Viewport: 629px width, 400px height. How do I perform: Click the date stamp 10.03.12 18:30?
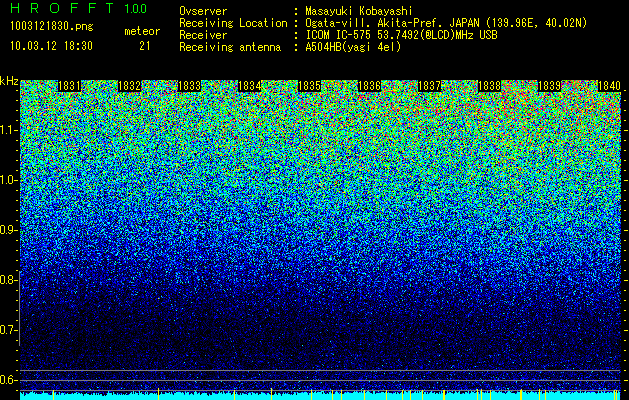click(x=51, y=46)
